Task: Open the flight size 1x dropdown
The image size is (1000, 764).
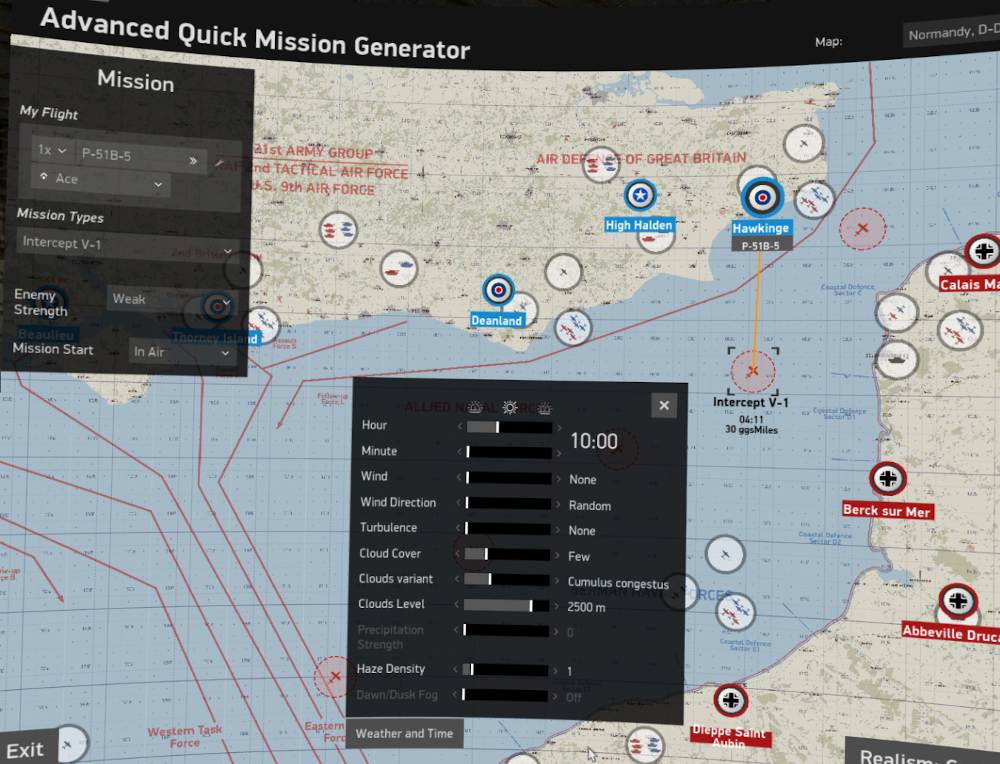Action: pyautogui.click(x=53, y=151)
